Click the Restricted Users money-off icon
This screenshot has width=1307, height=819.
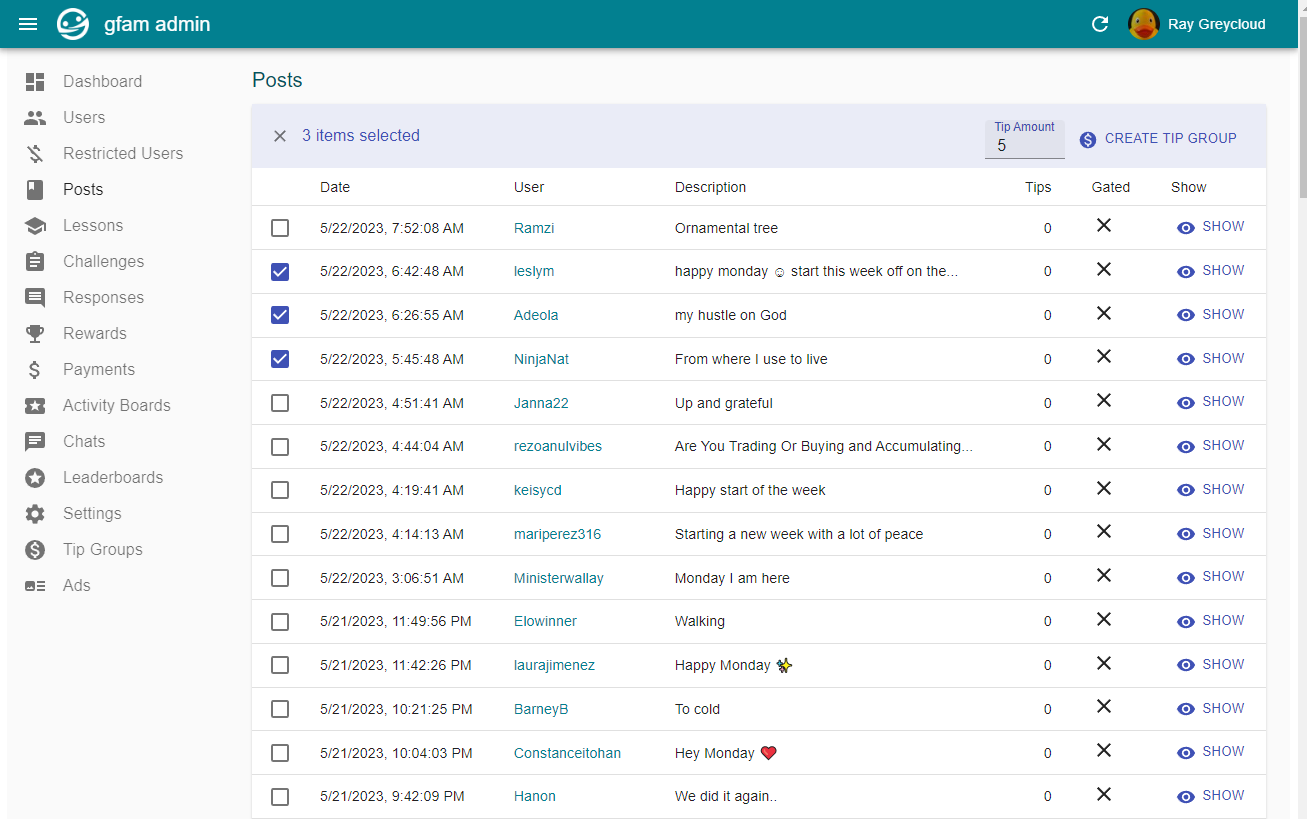[35, 154]
